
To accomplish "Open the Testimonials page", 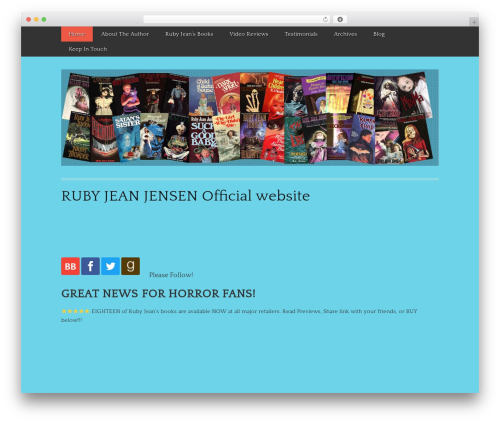I will 301,34.
